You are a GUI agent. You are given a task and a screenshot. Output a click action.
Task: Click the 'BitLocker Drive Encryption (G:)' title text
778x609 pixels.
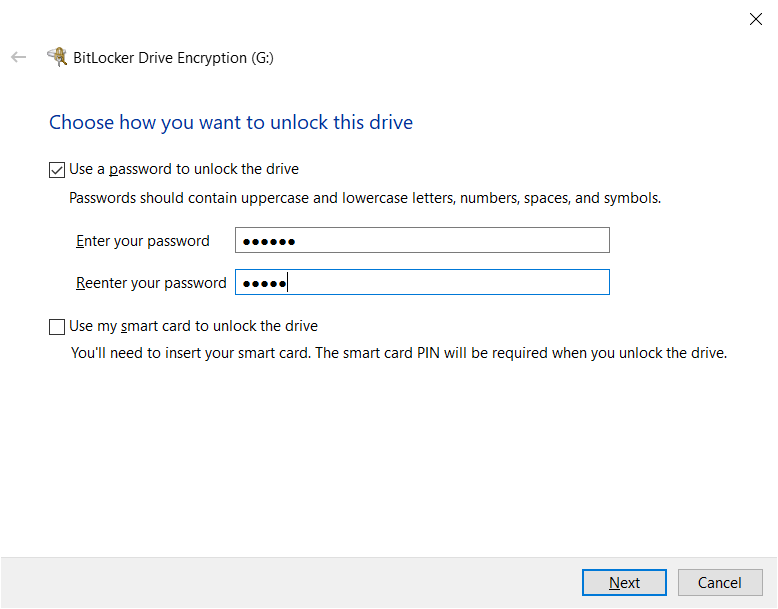(173, 58)
